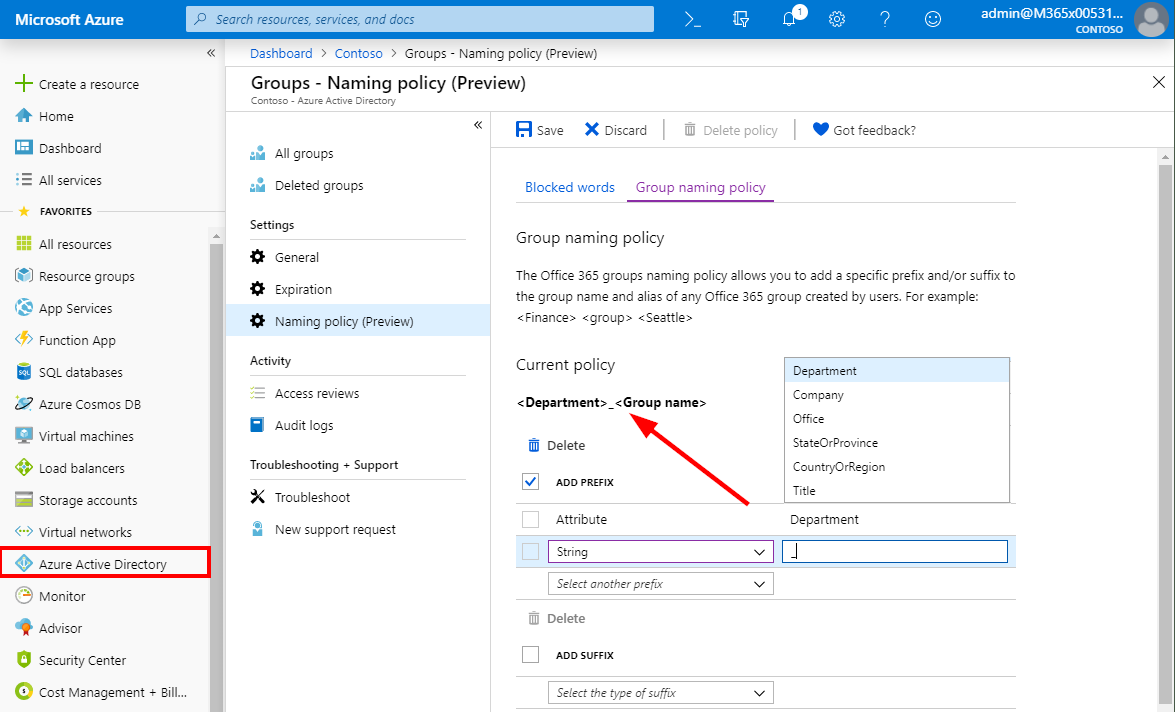
Task: Open portal settings gear icon
Action: click(837, 19)
